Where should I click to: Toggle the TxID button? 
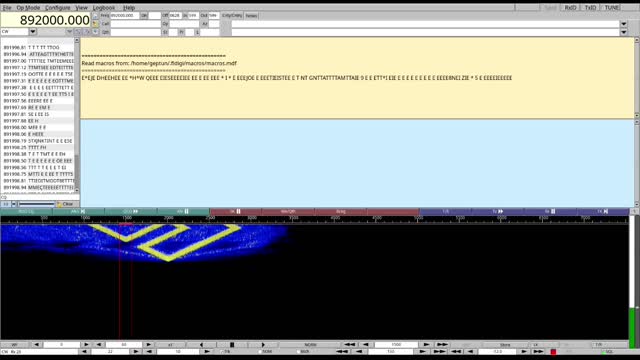click(590, 7)
